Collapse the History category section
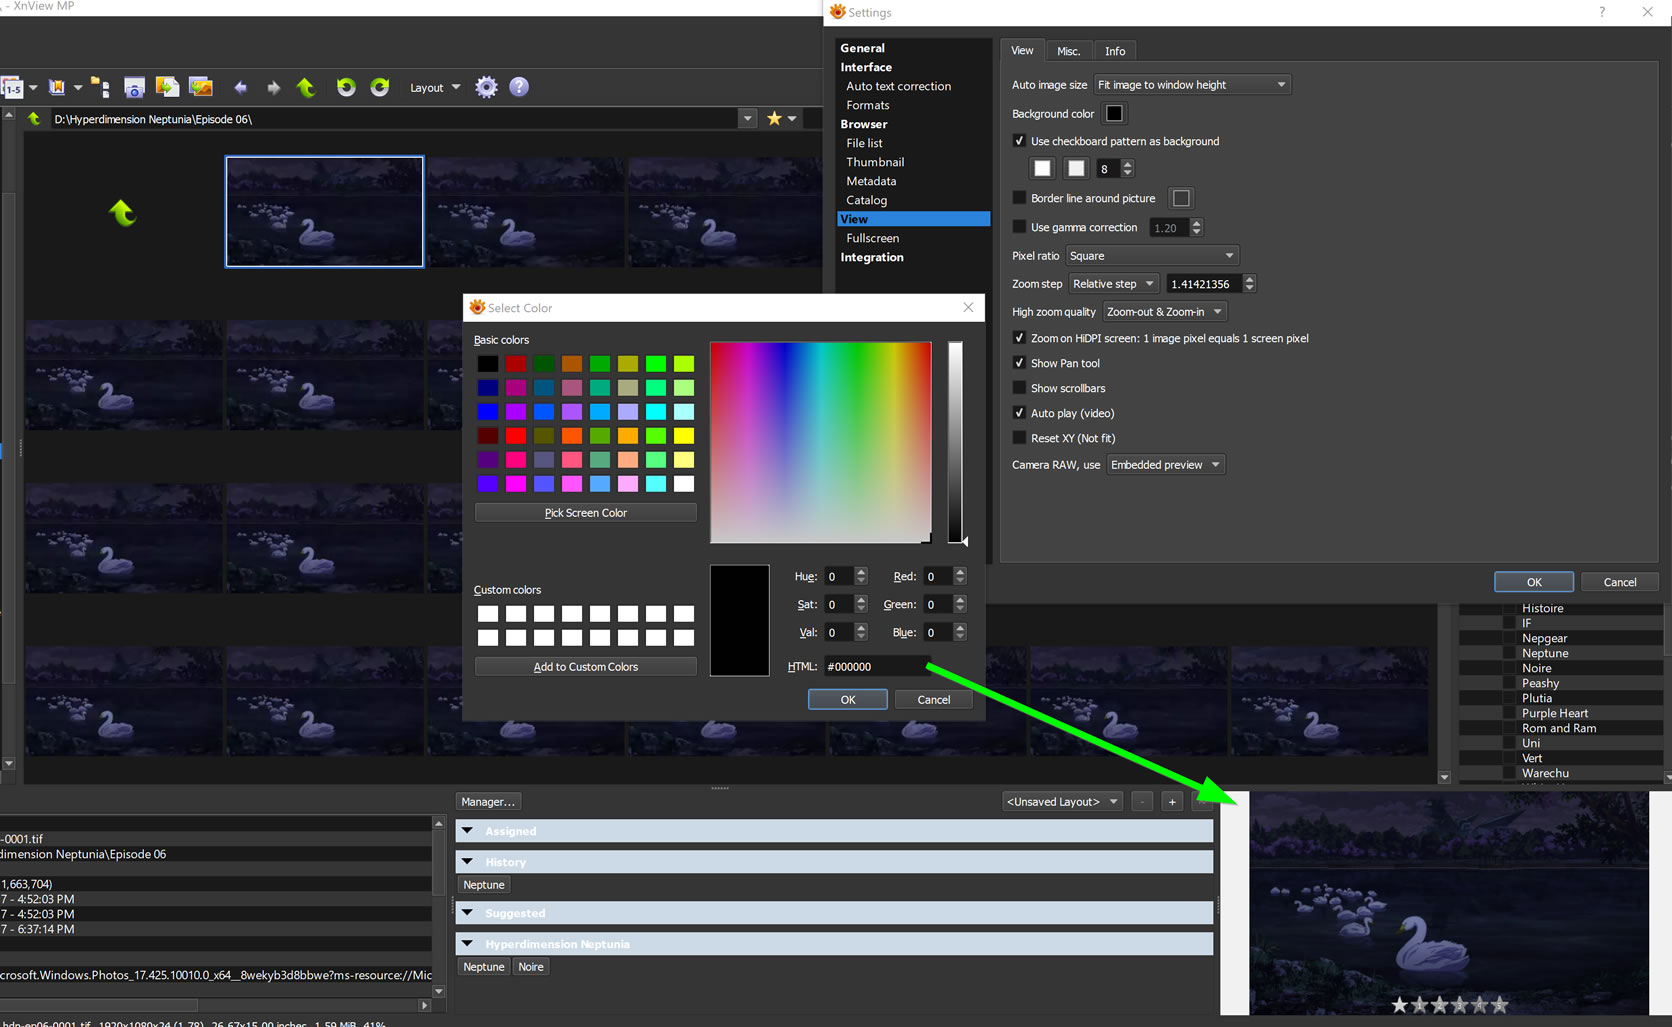The height and width of the screenshot is (1027, 1672). [467, 862]
